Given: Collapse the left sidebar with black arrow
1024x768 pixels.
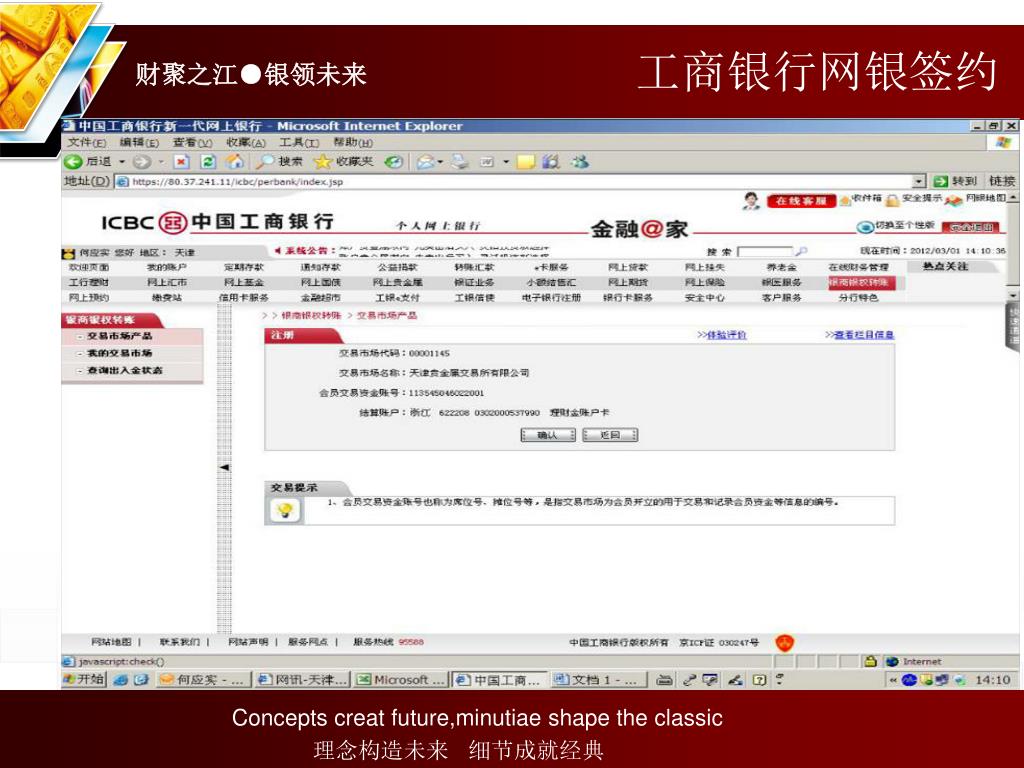Looking at the screenshot, I should (x=224, y=468).
